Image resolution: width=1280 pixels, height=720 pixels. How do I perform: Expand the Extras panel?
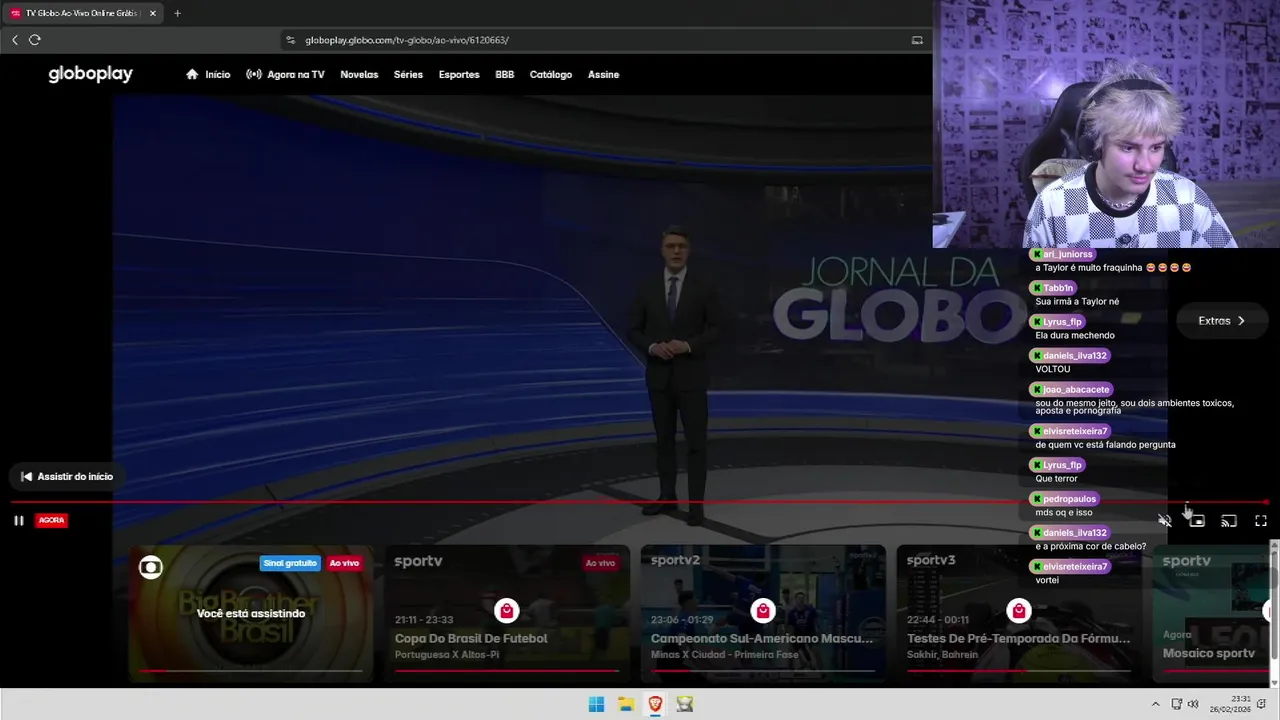[1222, 321]
